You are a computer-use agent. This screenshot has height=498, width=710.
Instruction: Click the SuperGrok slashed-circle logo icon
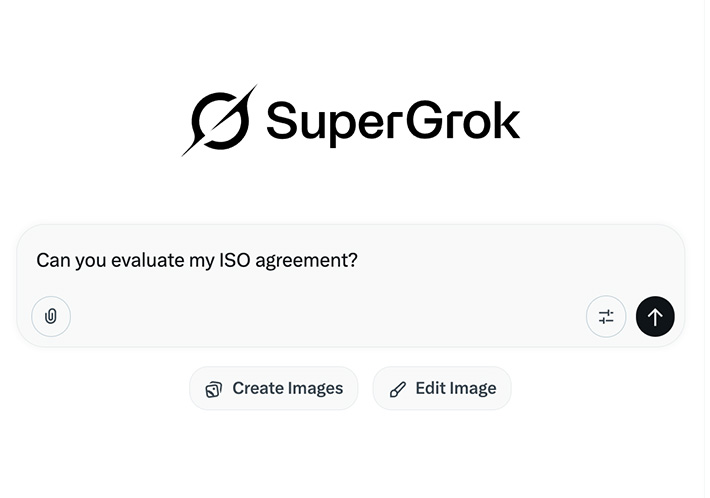pyautogui.click(x=219, y=121)
